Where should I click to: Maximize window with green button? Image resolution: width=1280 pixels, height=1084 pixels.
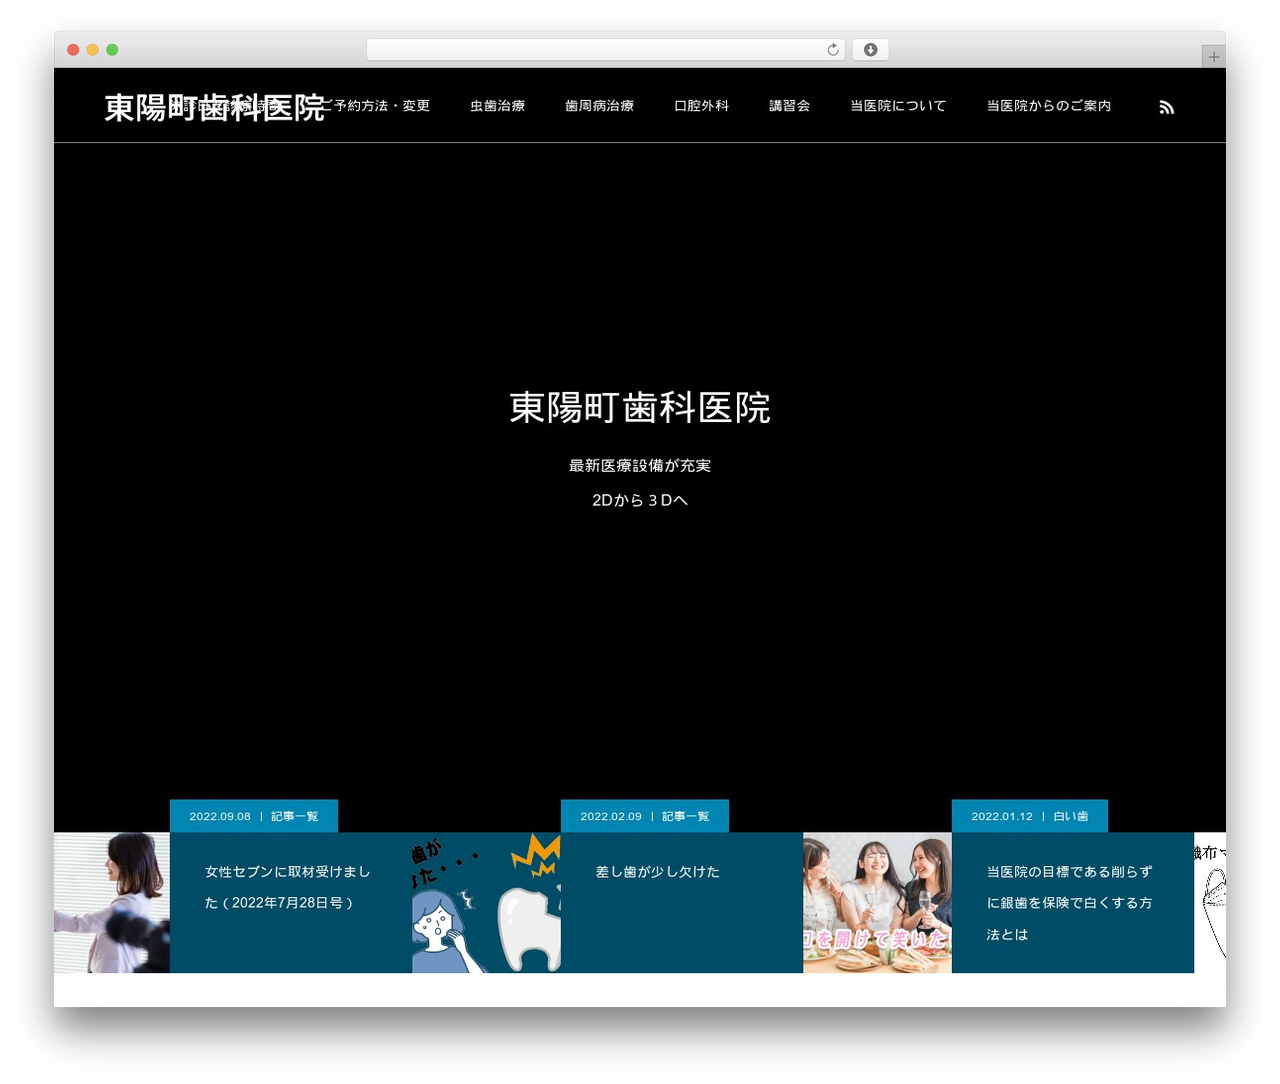click(x=112, y=50)
